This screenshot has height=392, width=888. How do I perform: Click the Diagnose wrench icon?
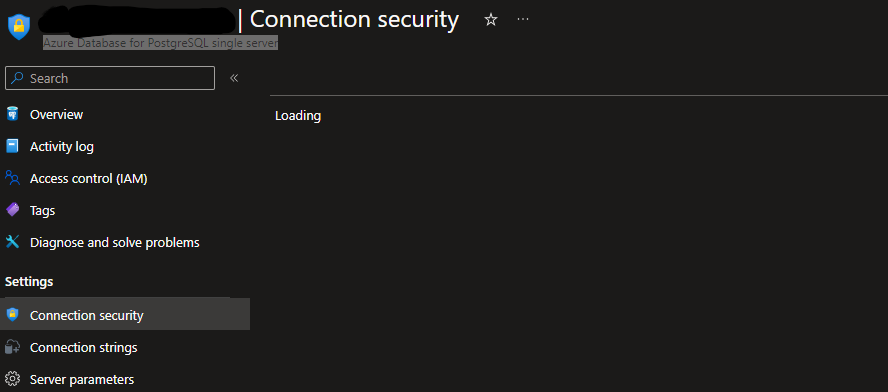point(12,242)
